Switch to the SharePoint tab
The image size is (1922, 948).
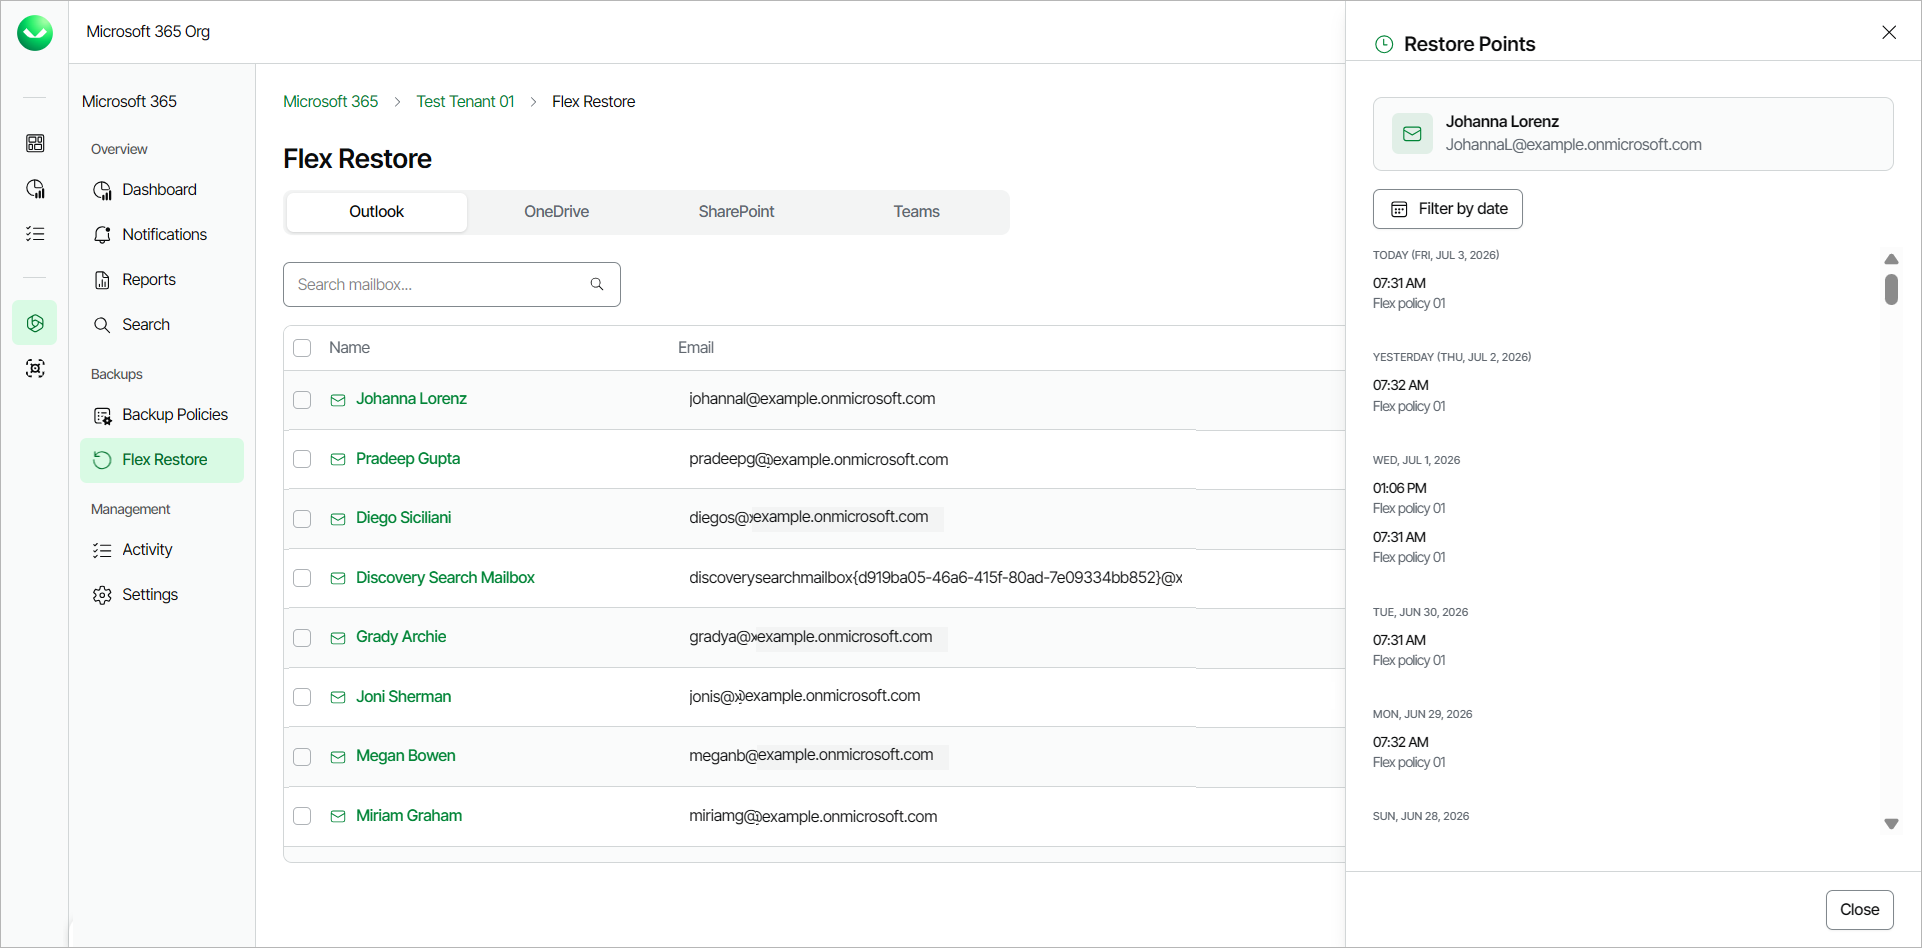pyautogui.click(x=737, y=212)
